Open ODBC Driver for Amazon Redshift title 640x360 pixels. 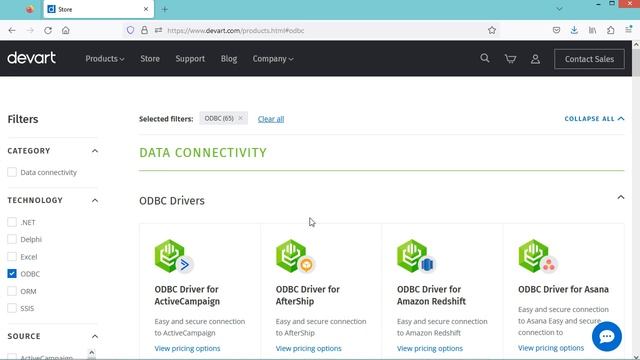pyautogui.click(x=431, y=295)
